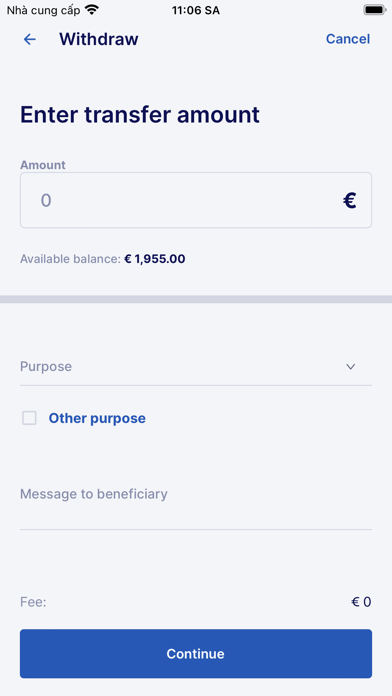Viewport: 392px width, 696px height.
Task: Click the Enter transfer amount heading
Action: (140, 115)
